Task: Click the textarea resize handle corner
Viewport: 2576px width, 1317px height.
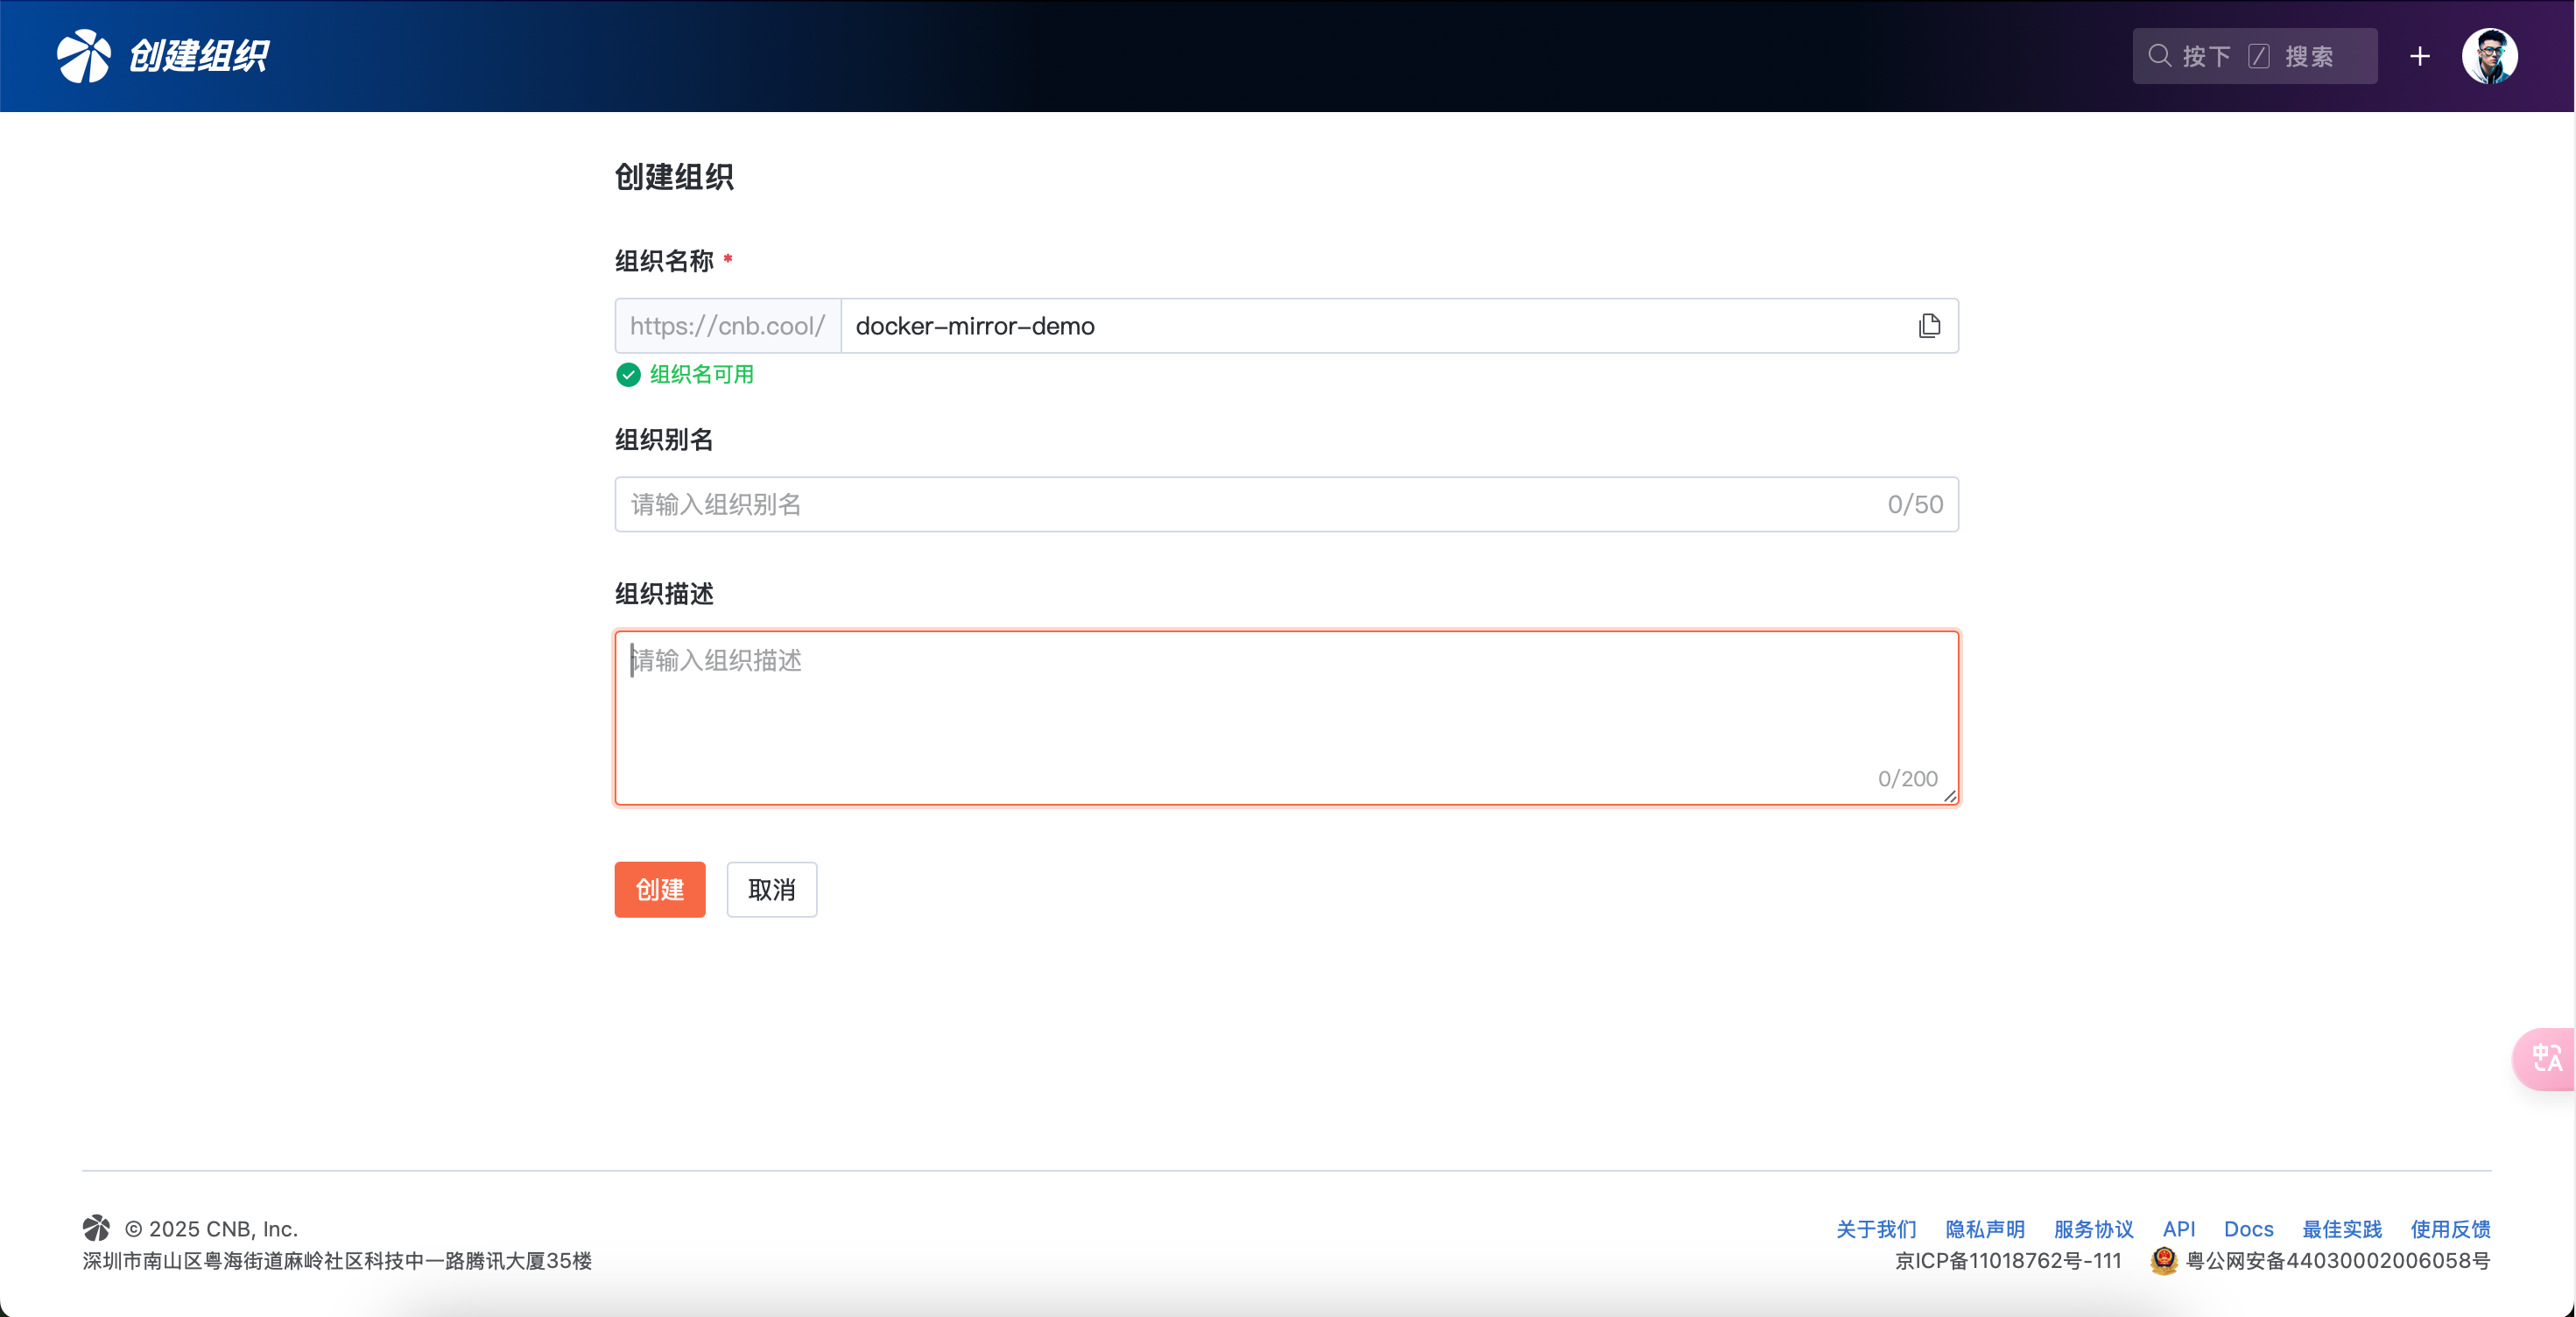Action: click(1950, 796)
